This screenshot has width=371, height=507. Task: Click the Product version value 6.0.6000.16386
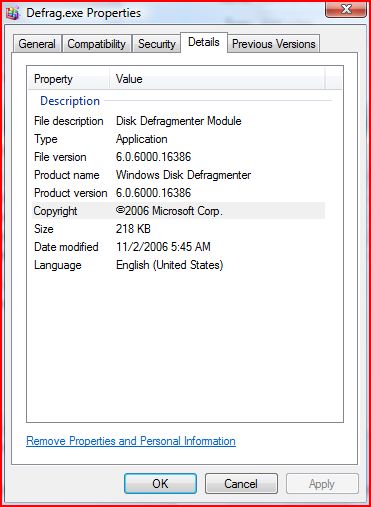153,193
